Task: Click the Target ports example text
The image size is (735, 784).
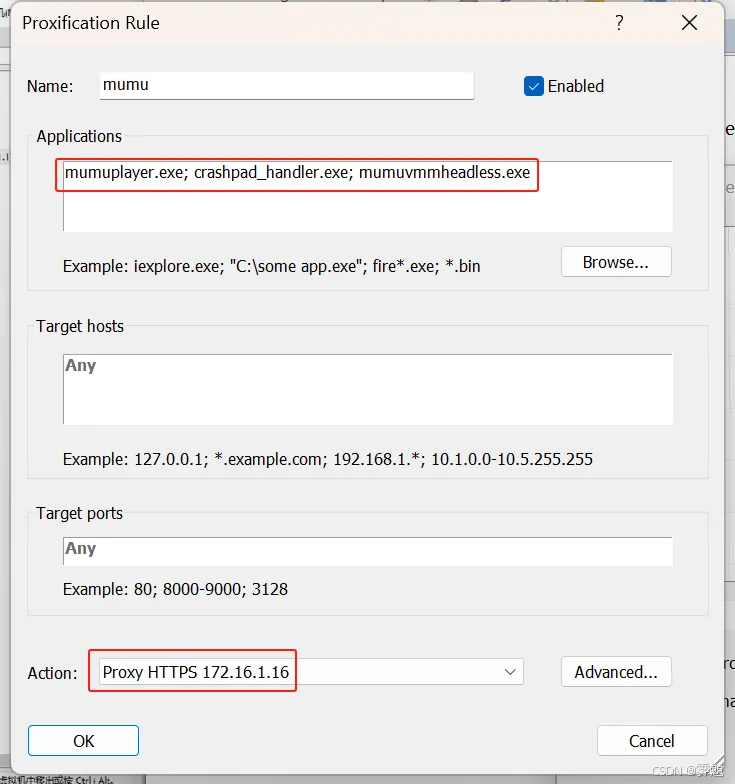Action: coord(175,589)
